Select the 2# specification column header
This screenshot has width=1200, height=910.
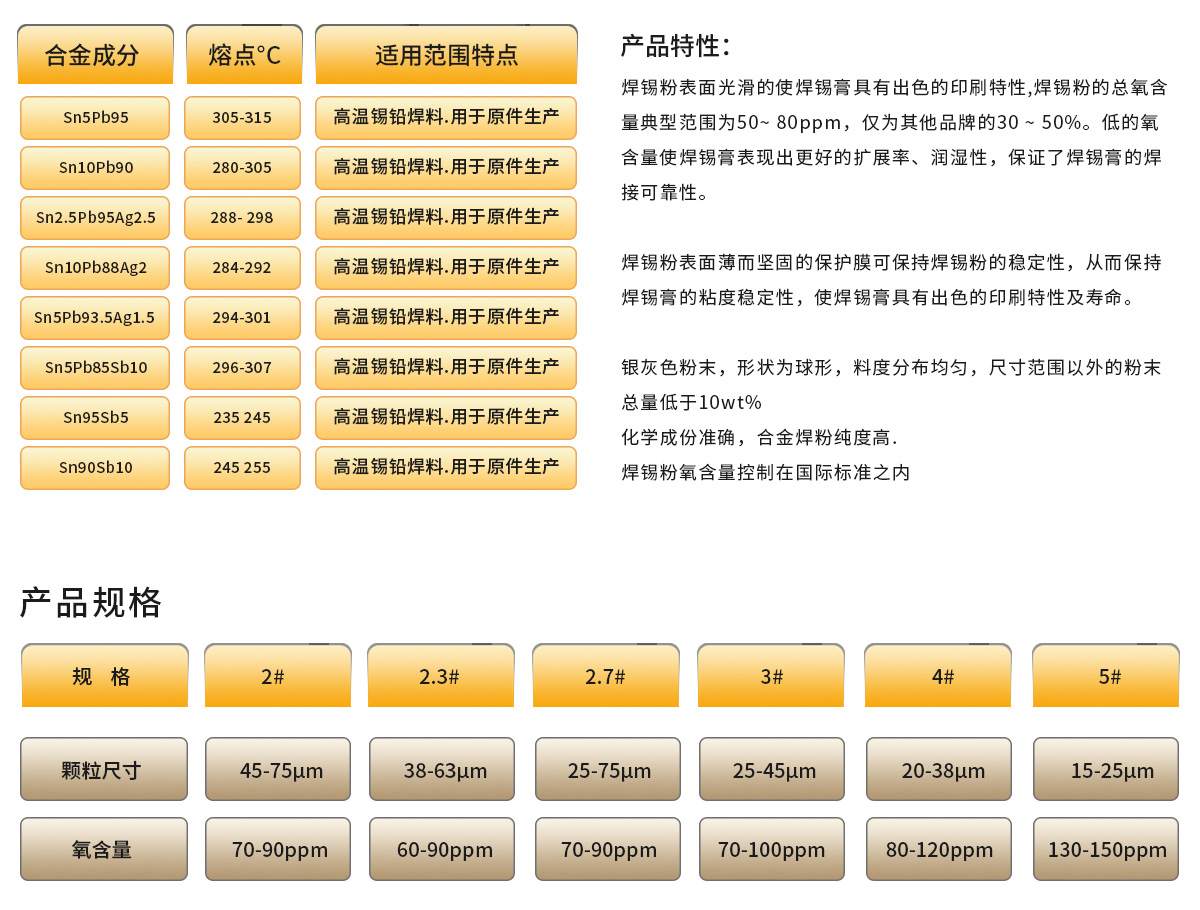pyautogui.click(x=277, y=675)
